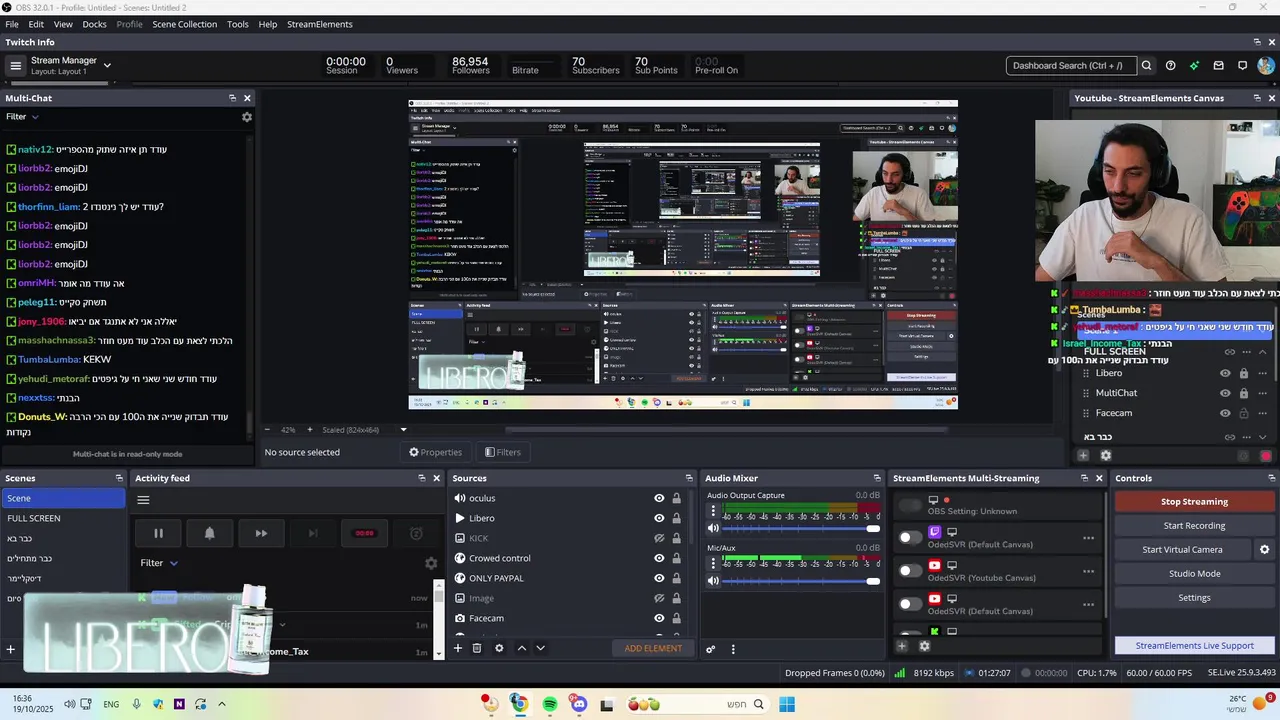This screenshot has width=1280, height=720.
Task: Click Stop Streaming button
Action: coord(1194,502)
